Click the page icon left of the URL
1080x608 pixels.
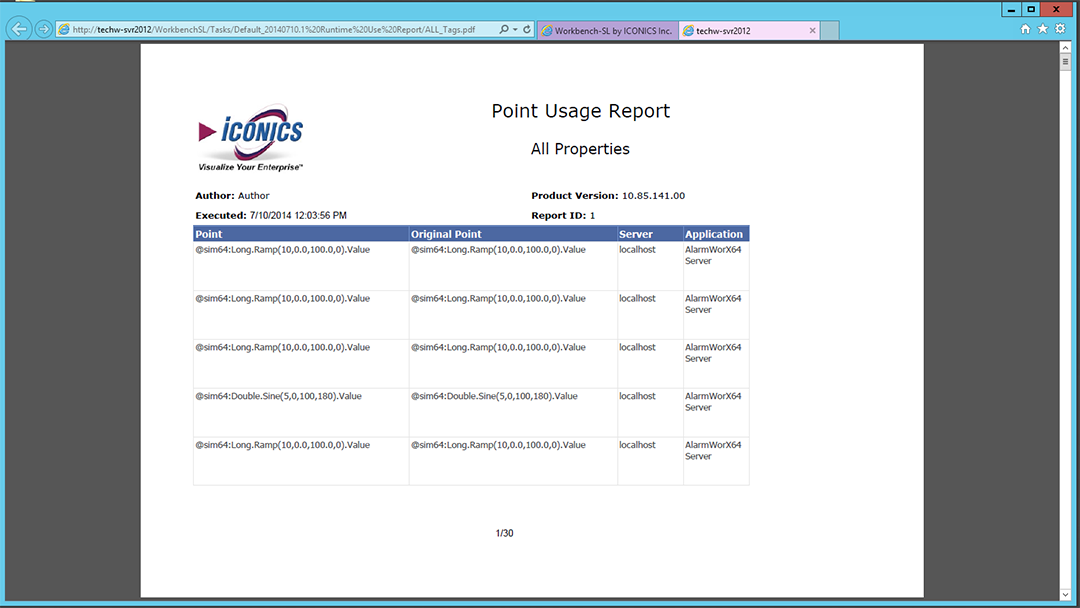pos(64,30)
